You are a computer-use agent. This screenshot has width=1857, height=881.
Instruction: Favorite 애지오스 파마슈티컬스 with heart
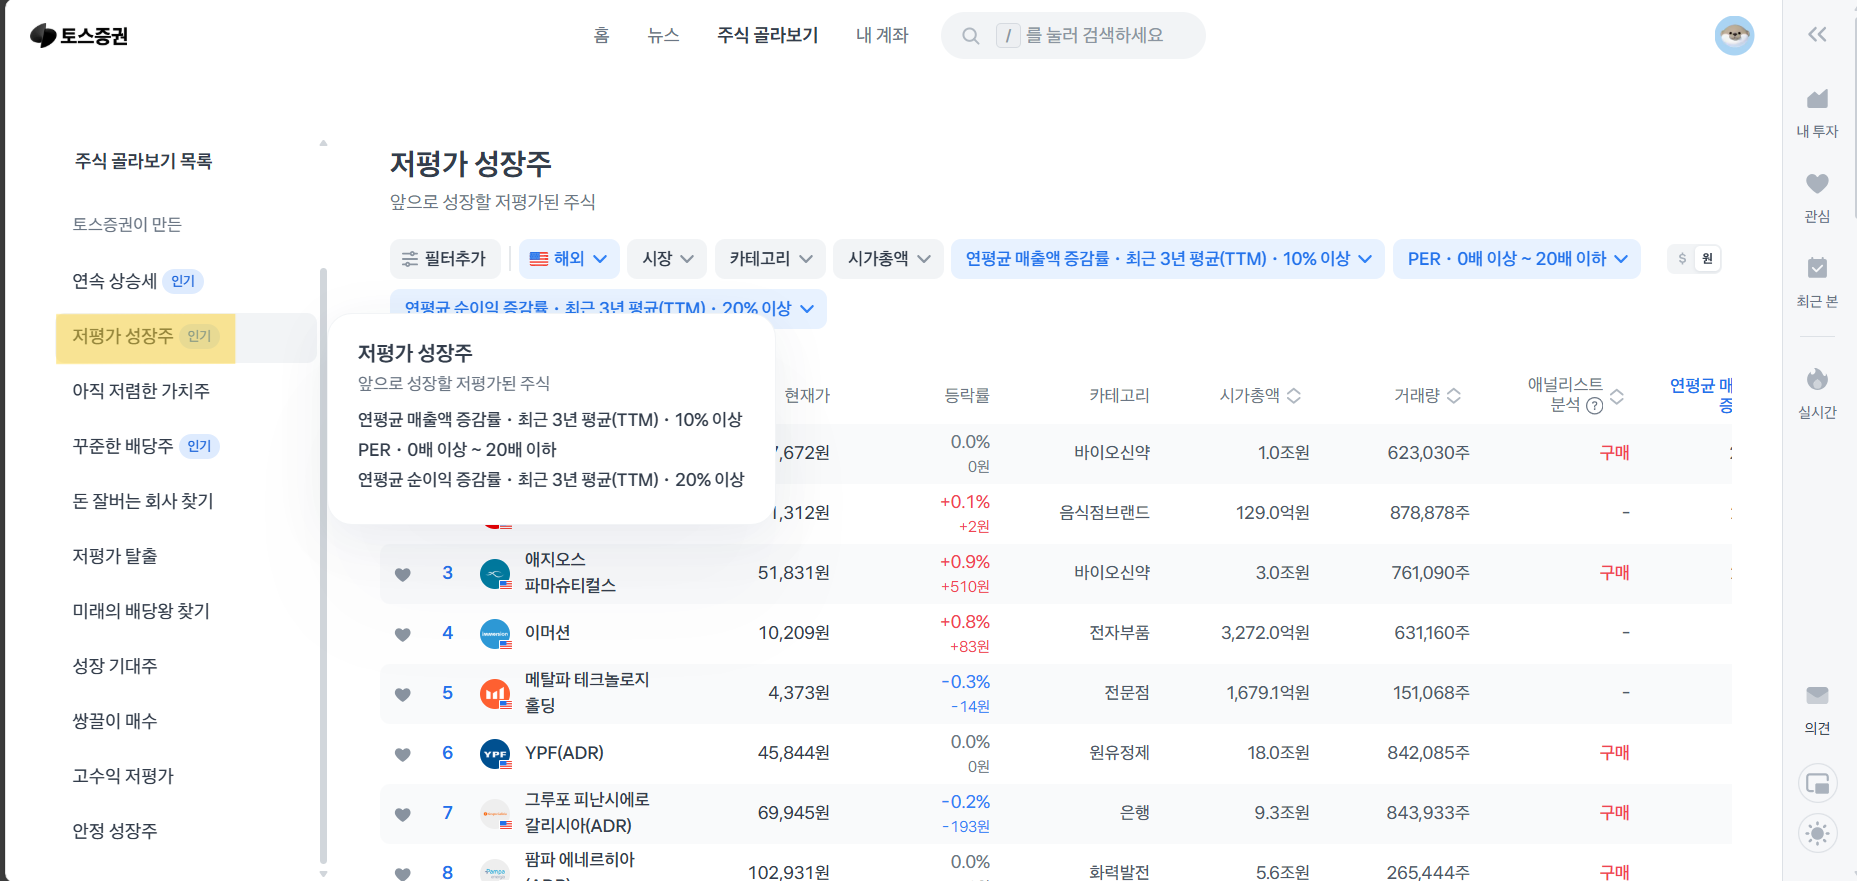tap(403, 574)
